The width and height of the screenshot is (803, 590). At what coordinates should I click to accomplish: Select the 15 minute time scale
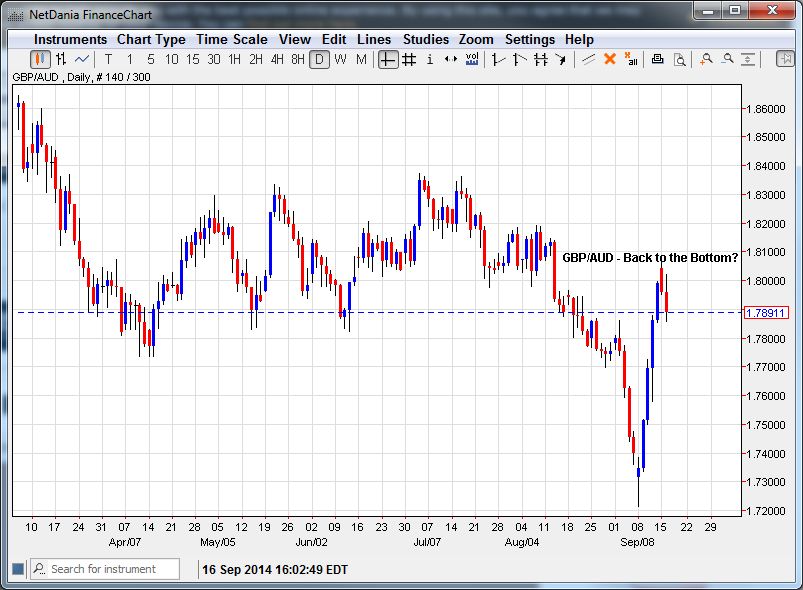click(x=193, y=60)
